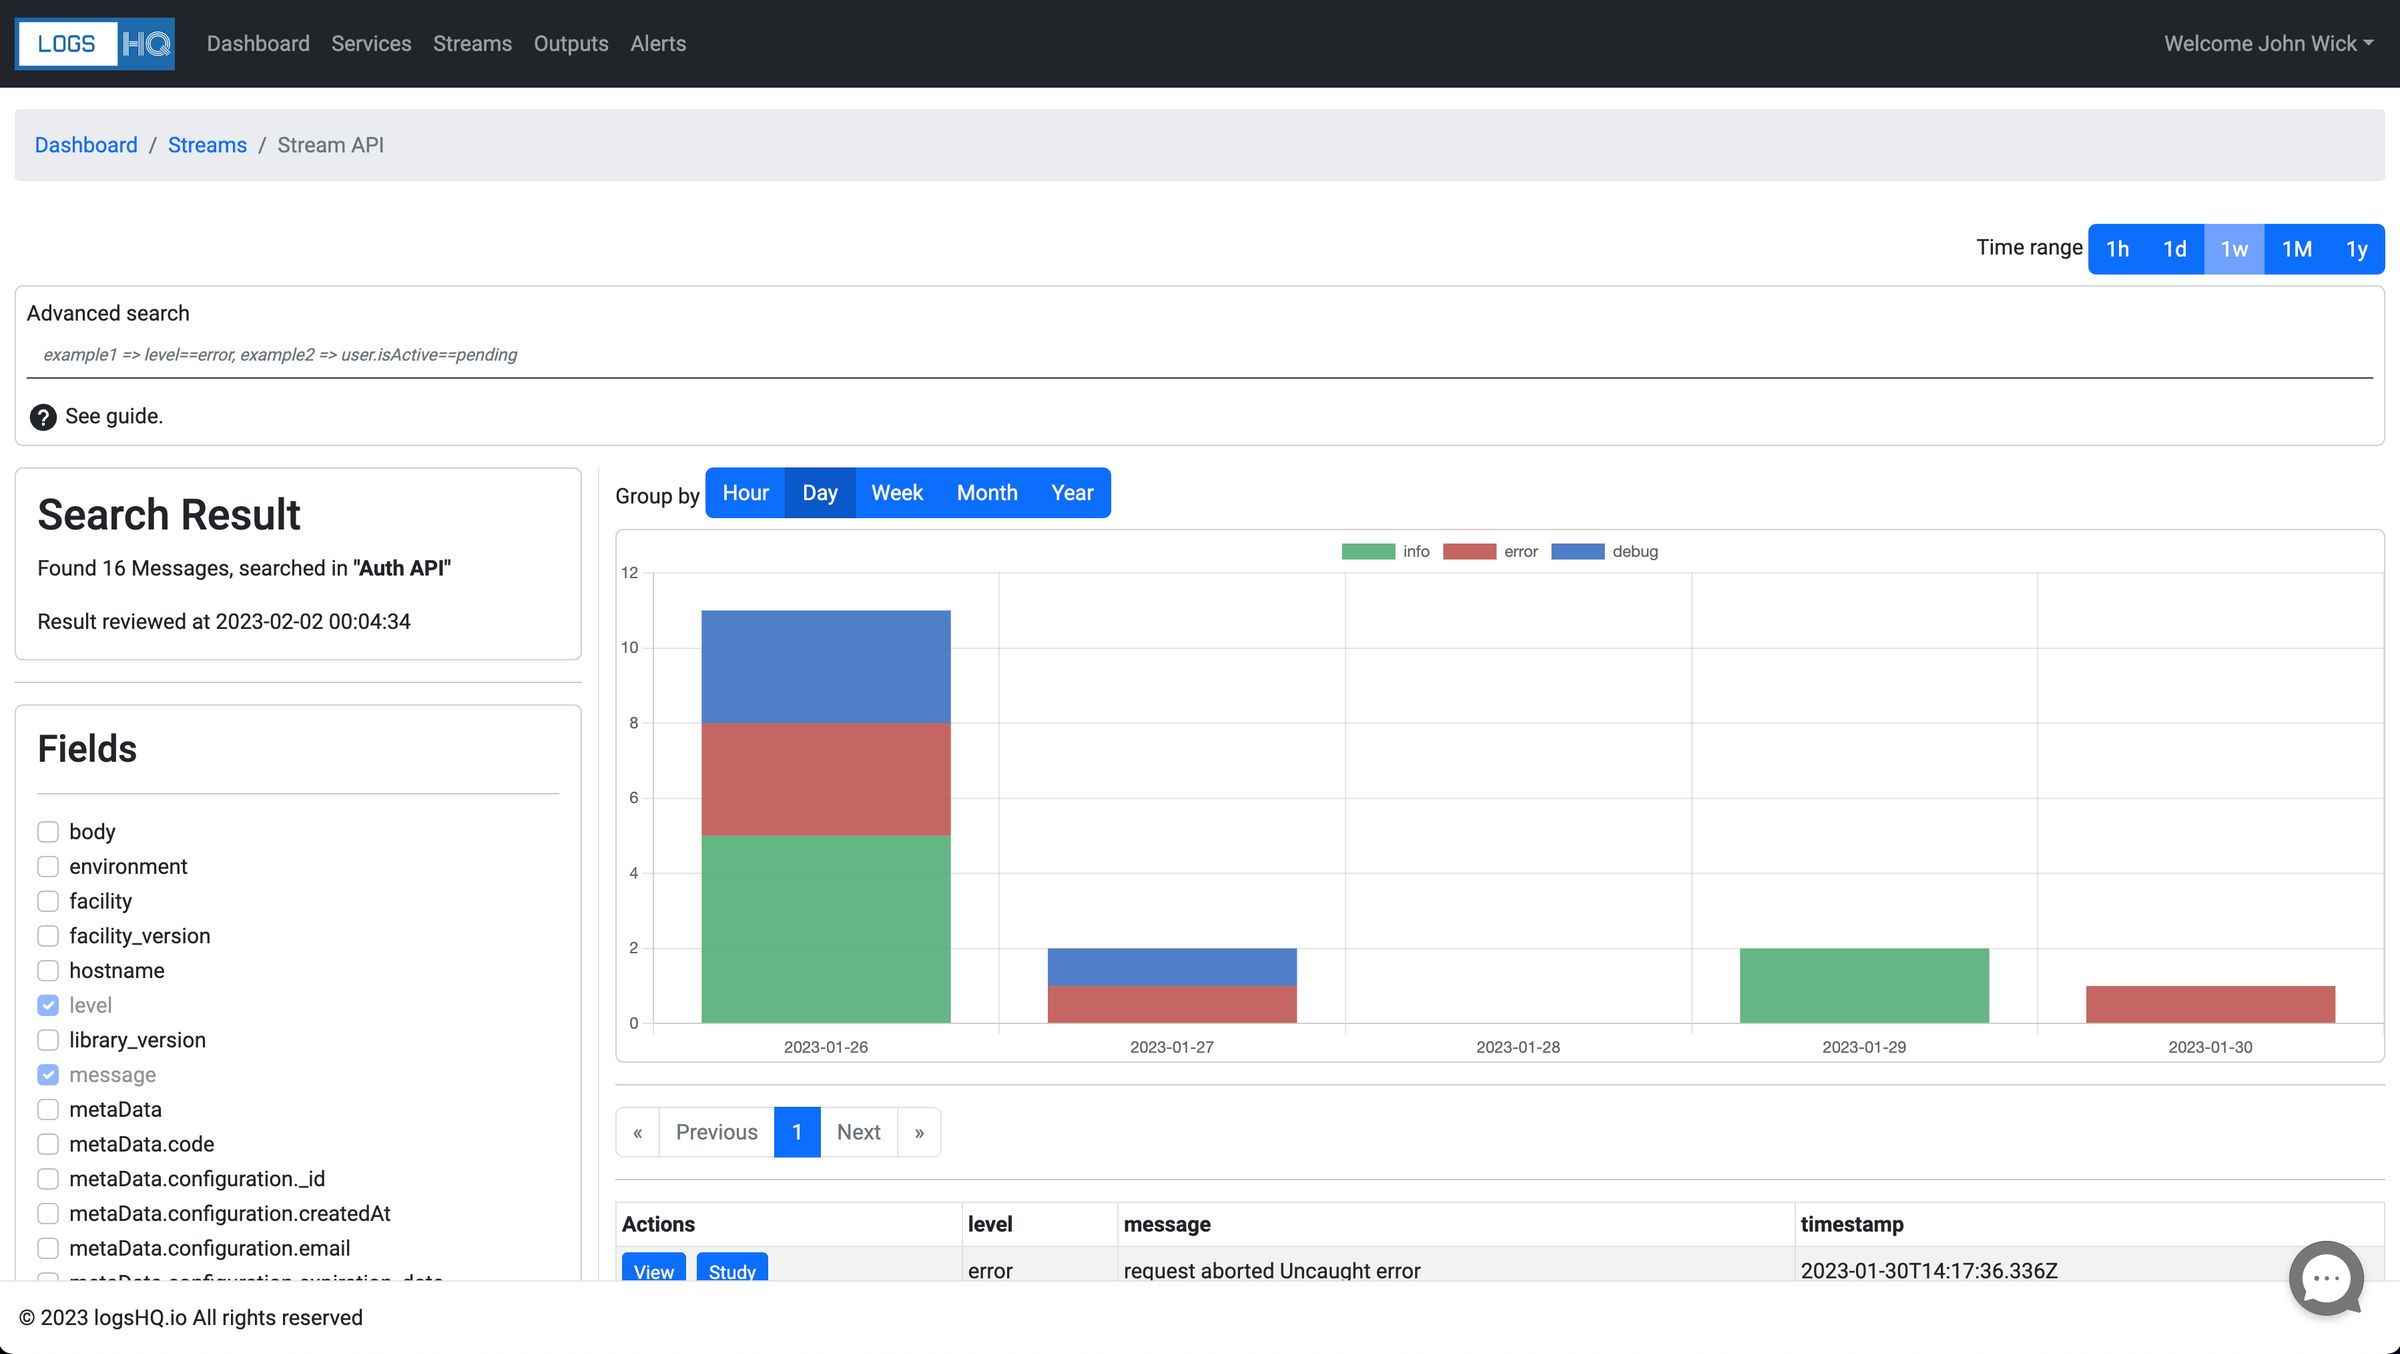
Task: Click the « first-page pagination icon
Action: [x=637, y=1131]
